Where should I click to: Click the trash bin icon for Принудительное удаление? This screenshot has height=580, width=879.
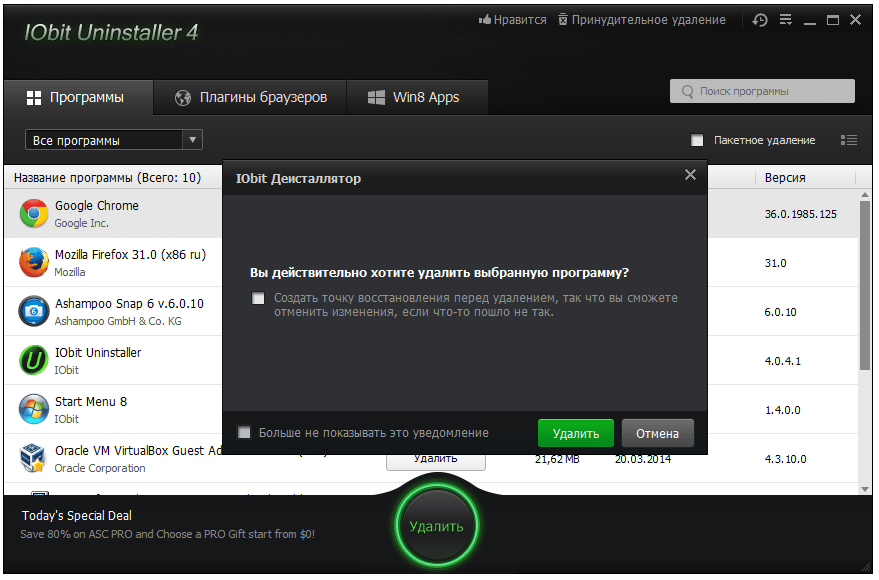coord(563,20)
